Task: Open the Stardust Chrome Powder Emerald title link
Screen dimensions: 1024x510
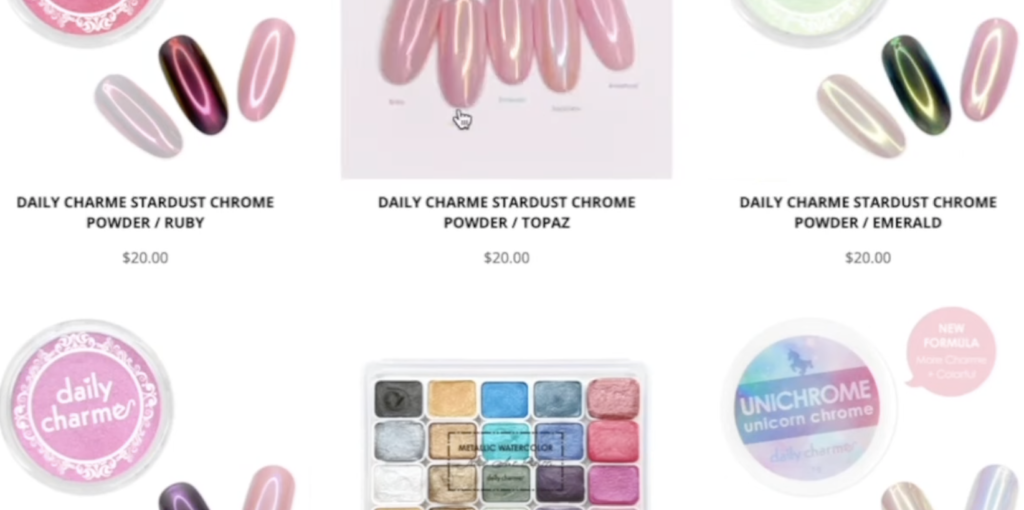Action: click(868, 212)
